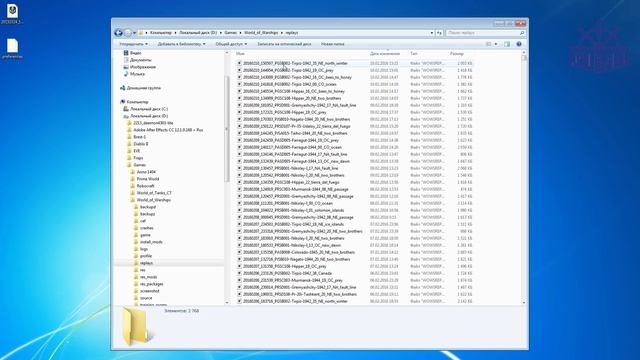This screenshot has width=640, height=360.
Task: Open the install_mods folder in the tree
Action: pos(148,242)
